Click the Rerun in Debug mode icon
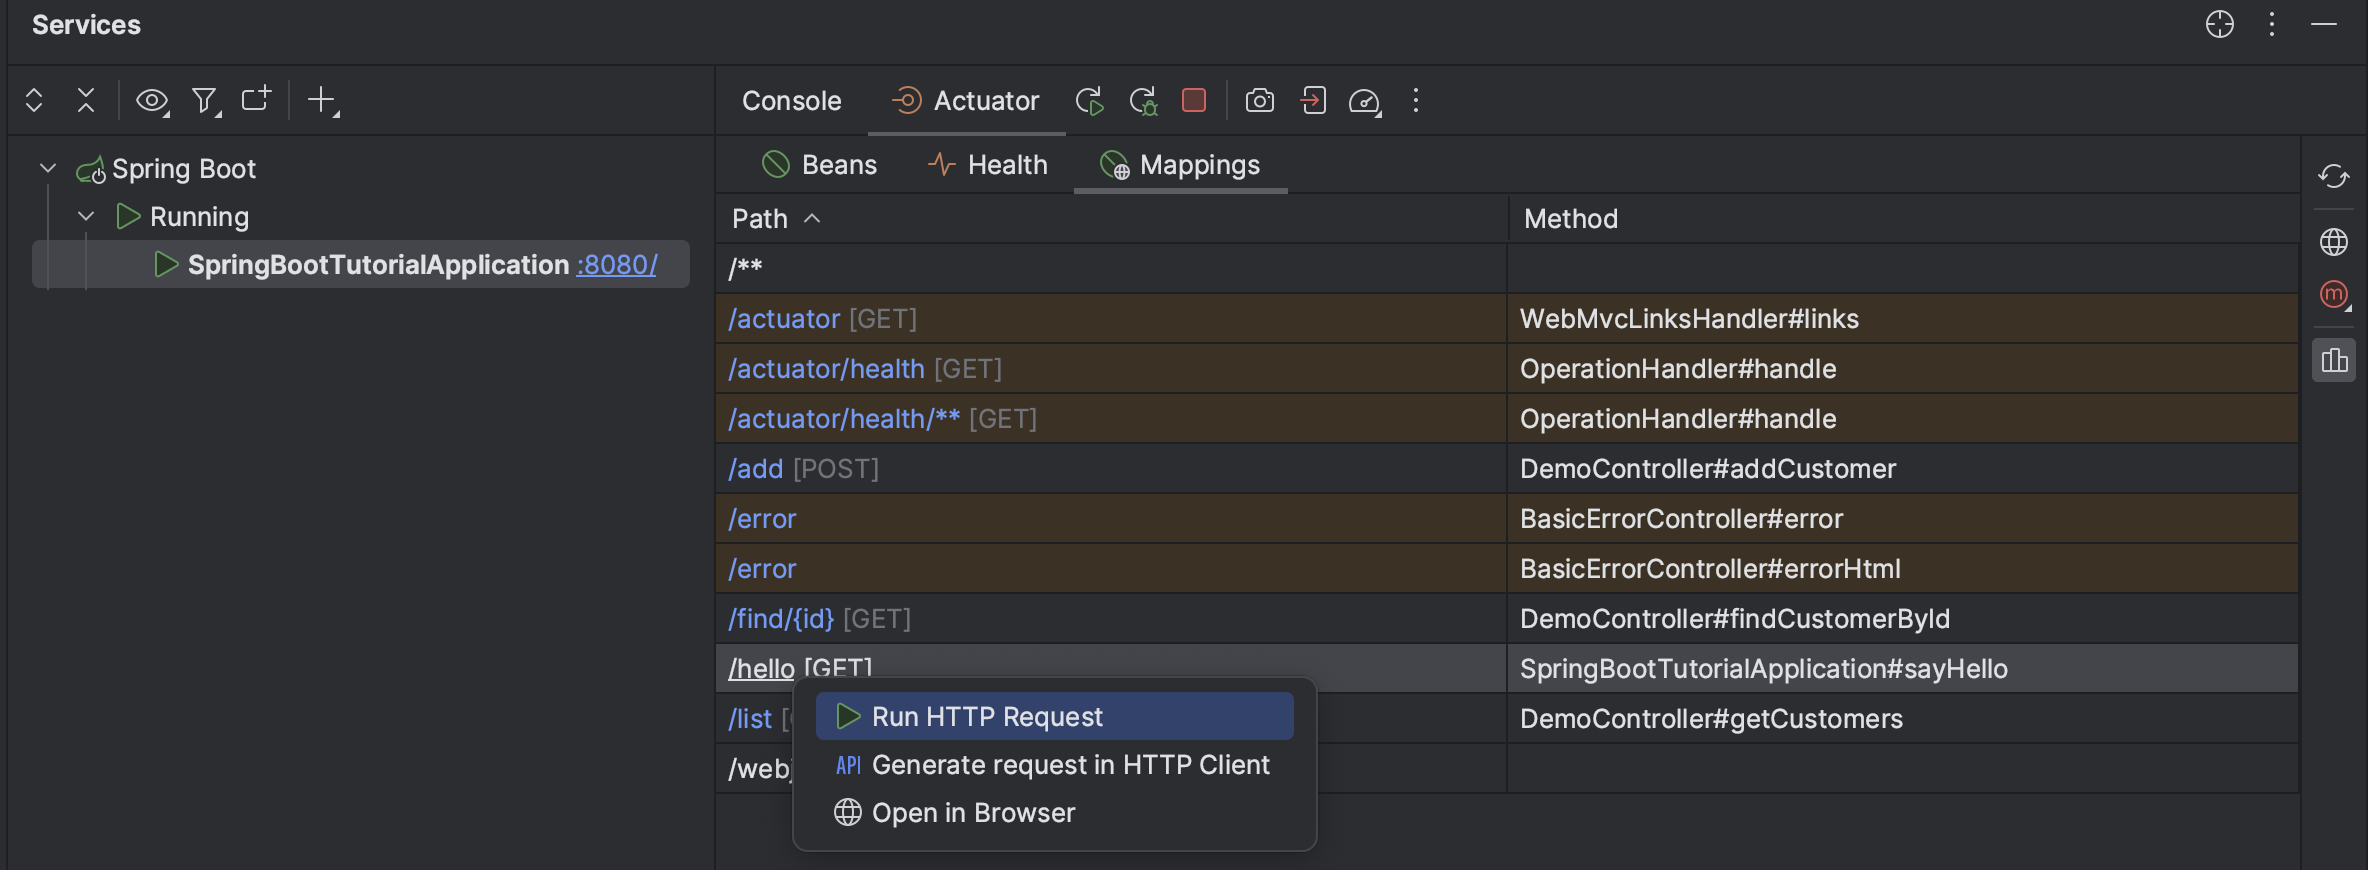 [x=1142, y=101]
